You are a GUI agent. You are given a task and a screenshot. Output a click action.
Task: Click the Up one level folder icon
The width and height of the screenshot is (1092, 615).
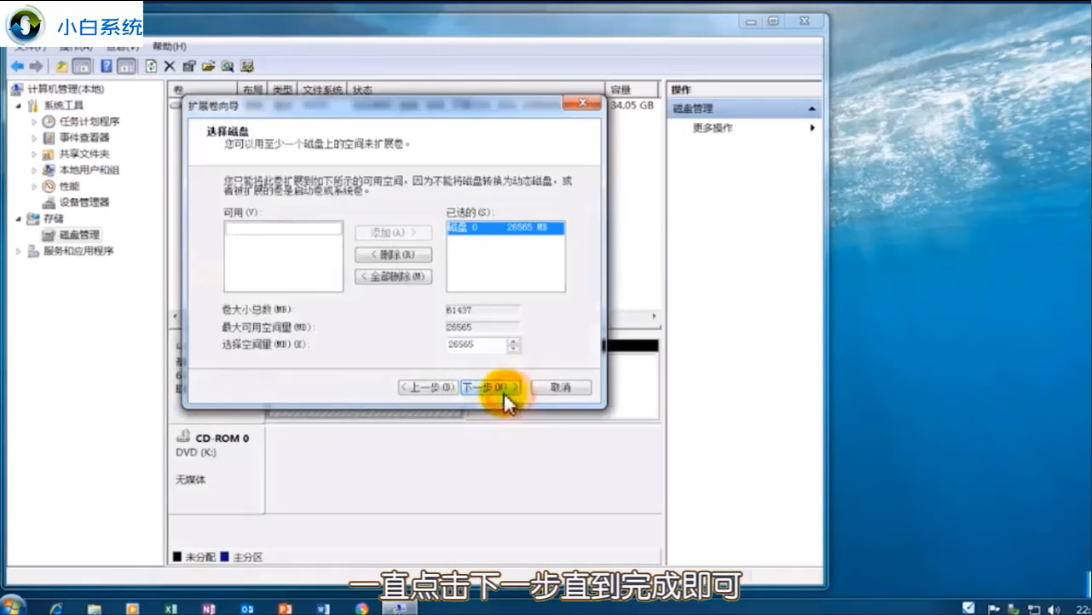click(61, 66)
